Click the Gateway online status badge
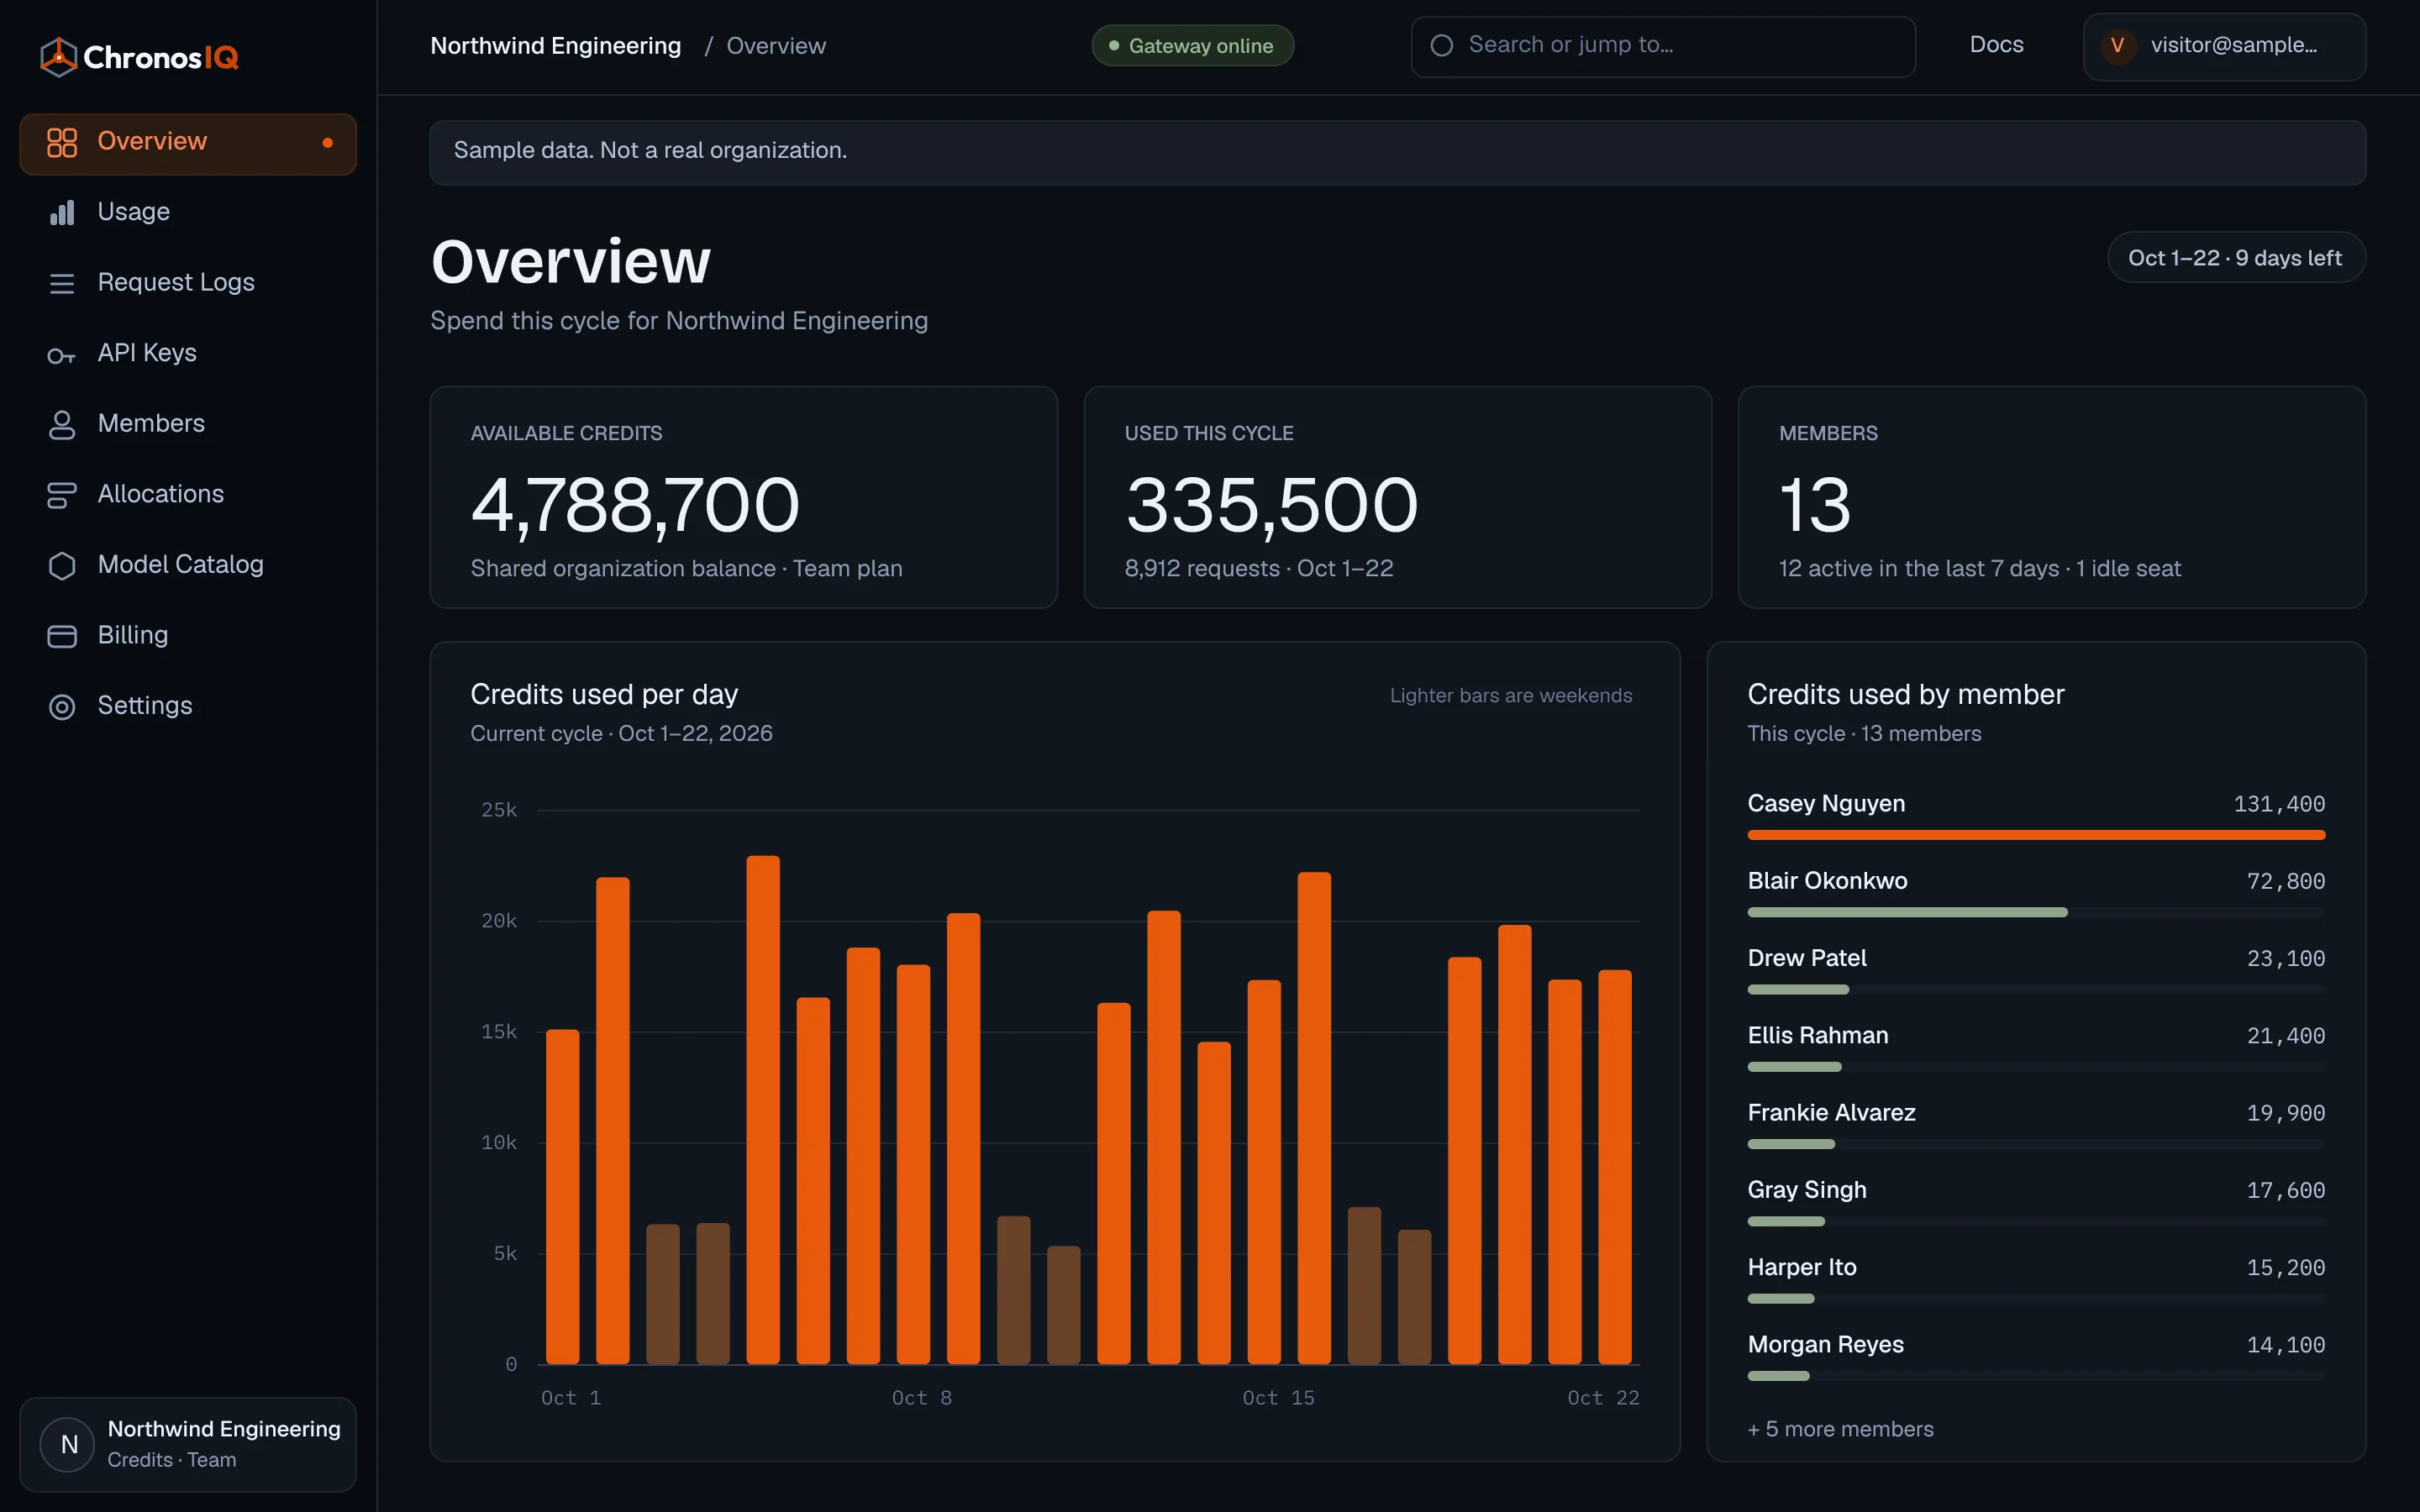Viewport: 2420px width, 1512px height. click(x=1192, y=46)
